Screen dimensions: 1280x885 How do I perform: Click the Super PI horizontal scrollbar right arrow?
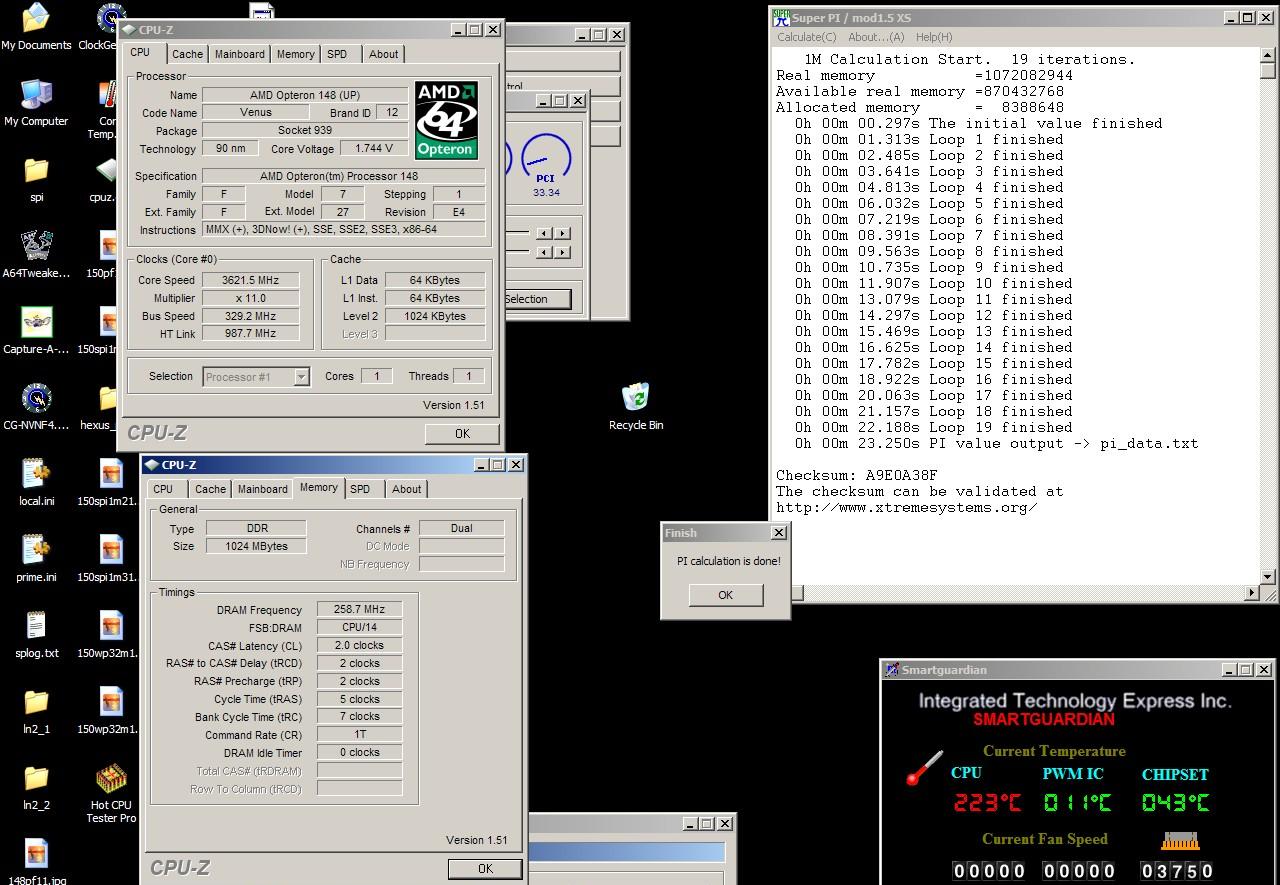pyautogui.click(x=1252, y=593)
